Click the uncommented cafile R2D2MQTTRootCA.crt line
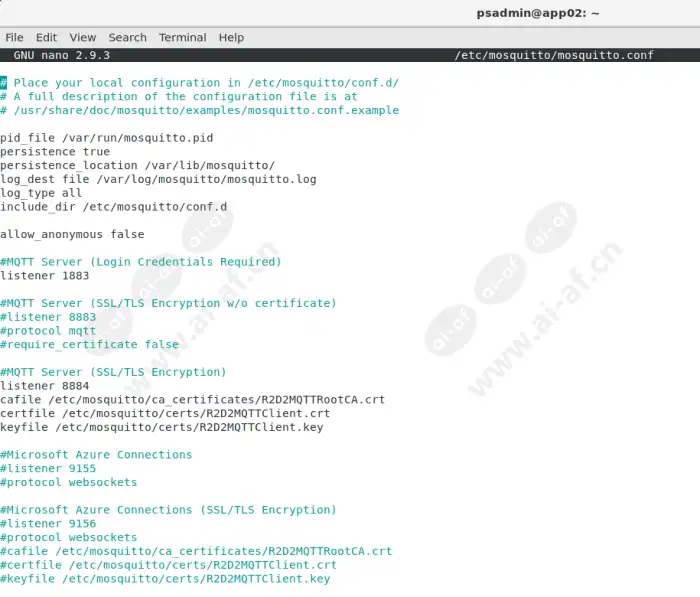Image resolution: width=700 pixels, height=597 pixels. coord(192,400)
